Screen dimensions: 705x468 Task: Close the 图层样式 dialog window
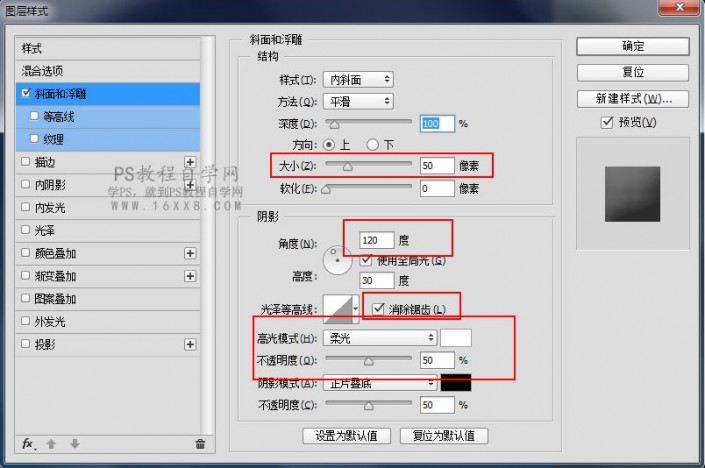click(679, 7)
